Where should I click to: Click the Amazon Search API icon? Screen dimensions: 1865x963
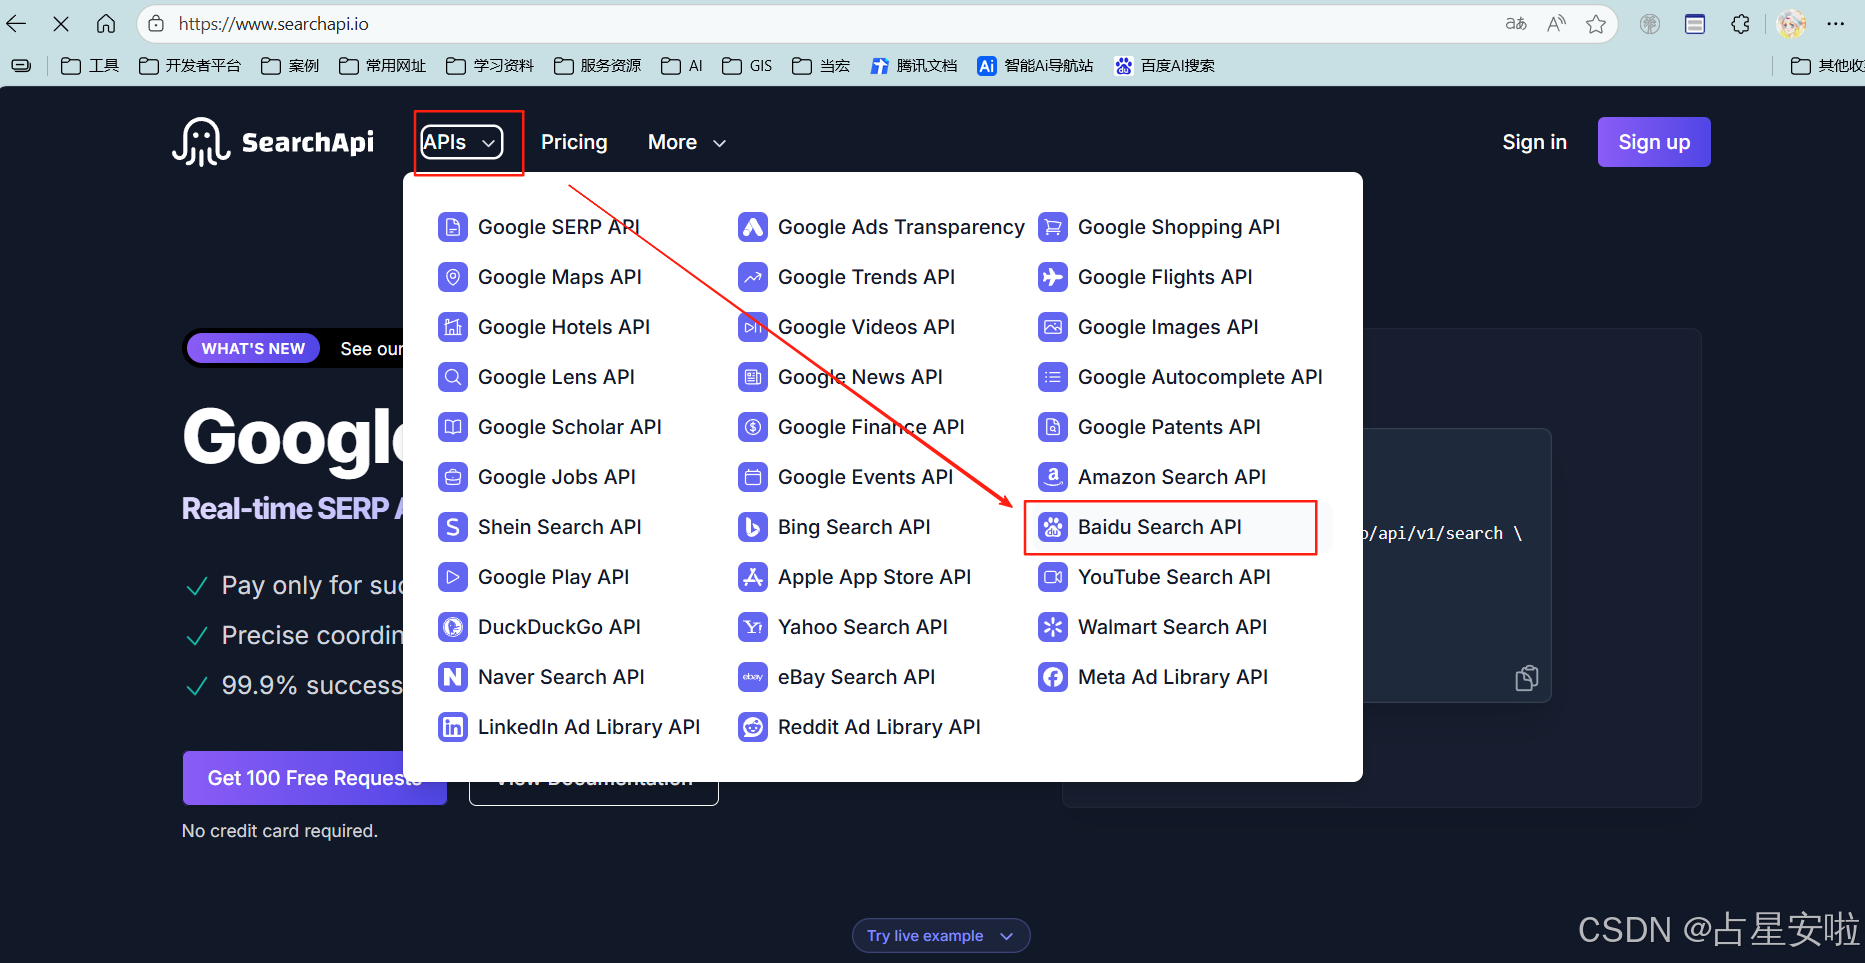[x=1053, y=477]
